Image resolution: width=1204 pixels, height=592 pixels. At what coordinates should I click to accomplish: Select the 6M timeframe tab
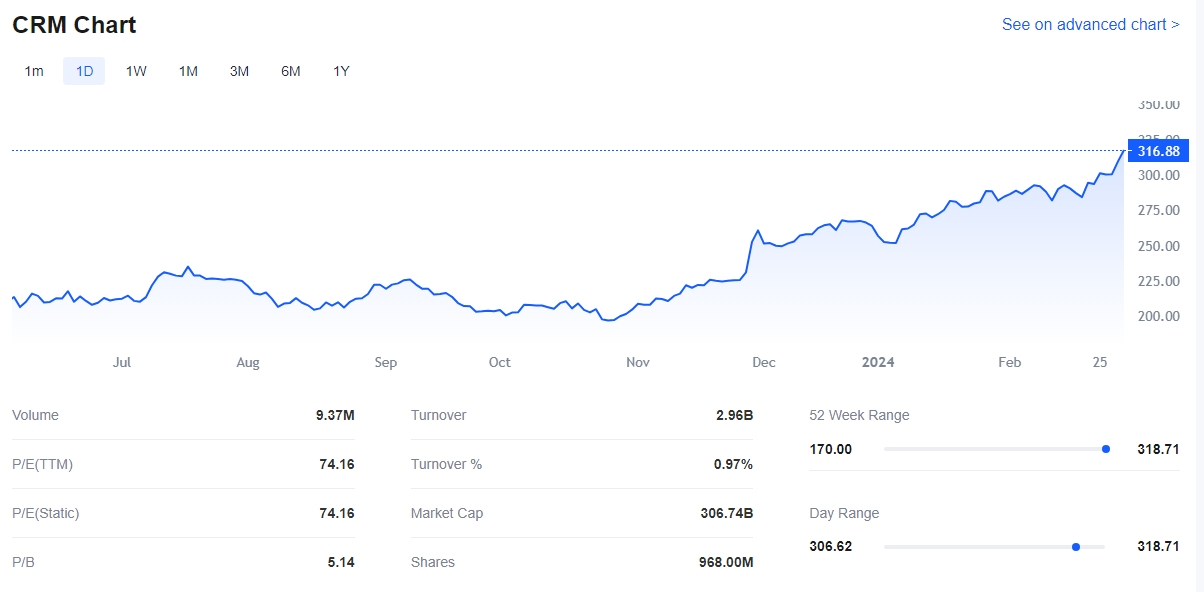[290, 71]
